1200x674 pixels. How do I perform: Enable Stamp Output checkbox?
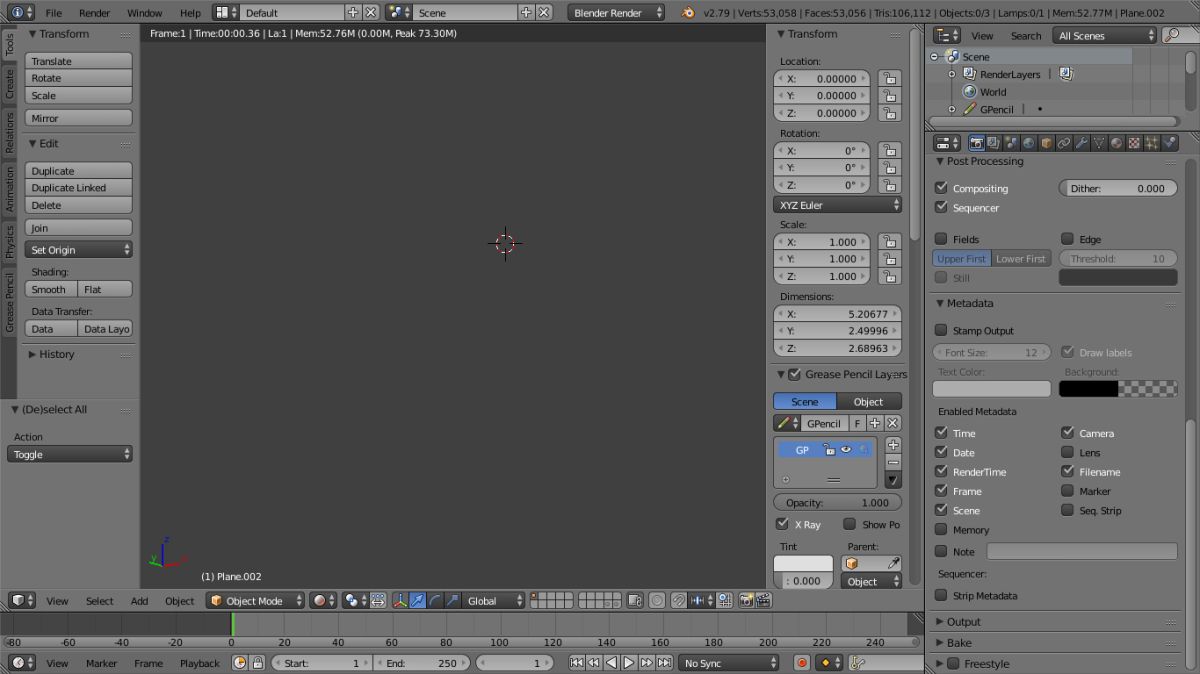coord(941,330)
